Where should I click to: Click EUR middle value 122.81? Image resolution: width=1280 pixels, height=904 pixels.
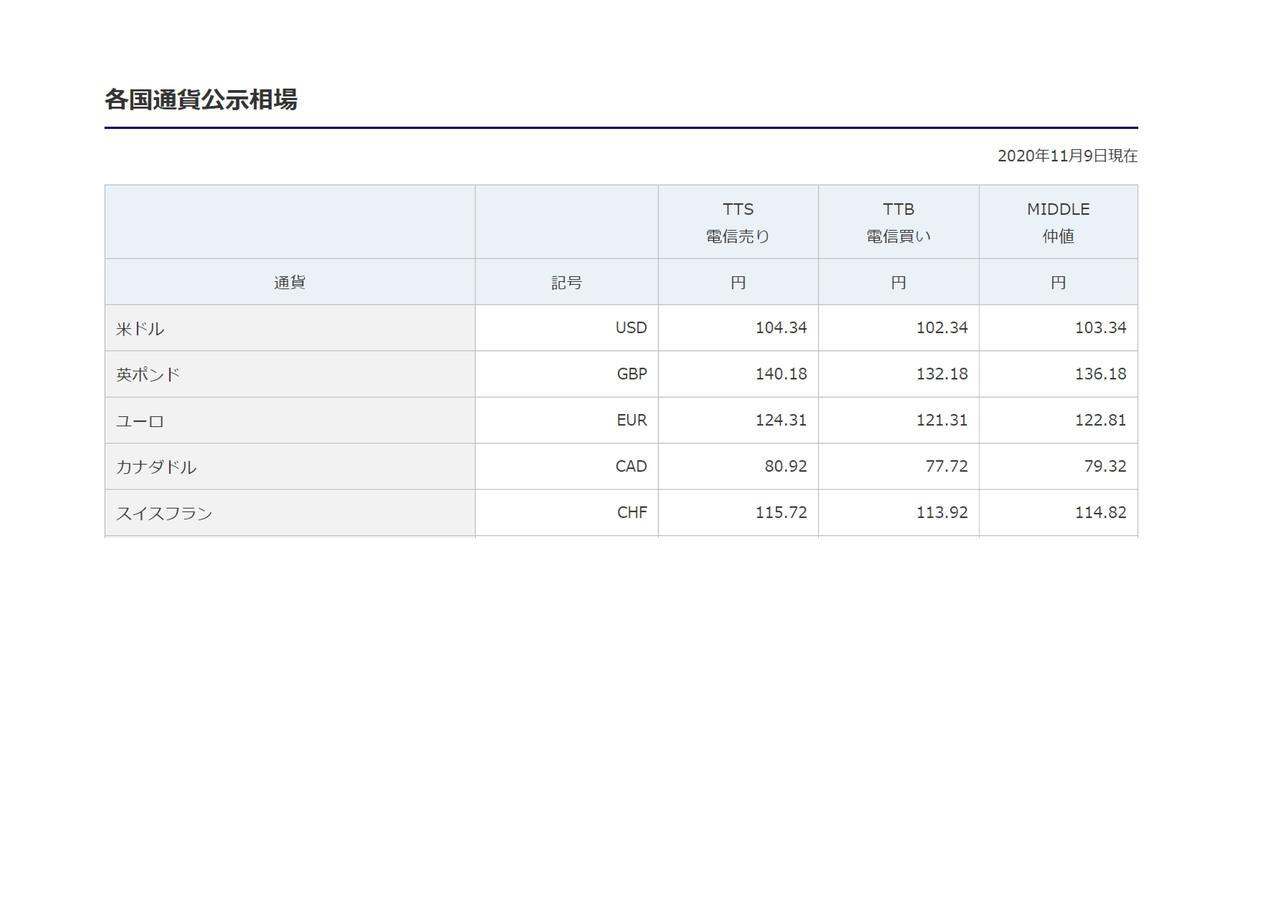click(x=1100, y=420)
